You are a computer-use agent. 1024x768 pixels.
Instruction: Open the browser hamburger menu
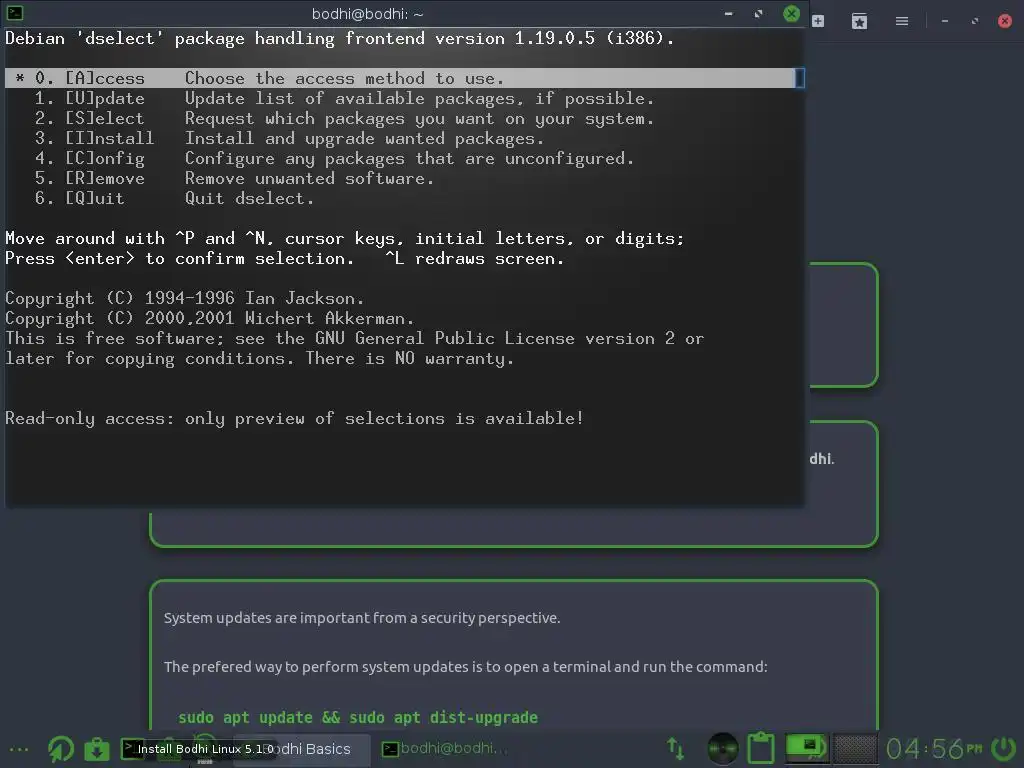click(x=902, y=22)
